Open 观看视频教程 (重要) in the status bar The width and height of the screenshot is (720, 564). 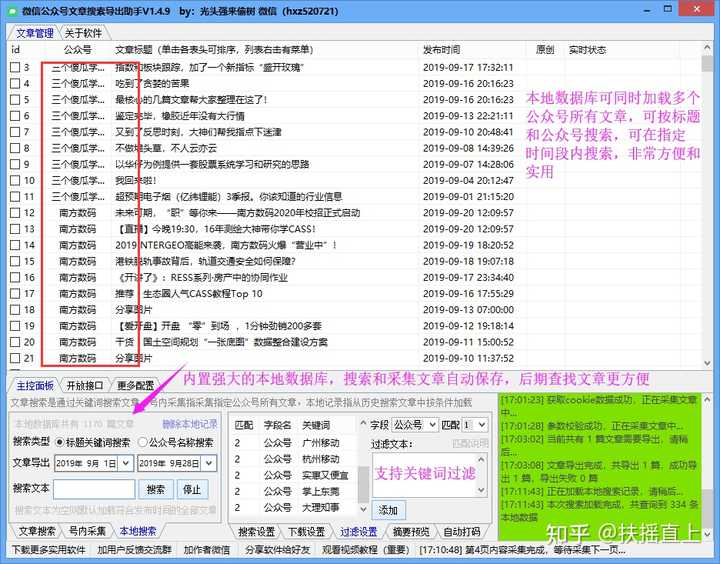point(365,550)
